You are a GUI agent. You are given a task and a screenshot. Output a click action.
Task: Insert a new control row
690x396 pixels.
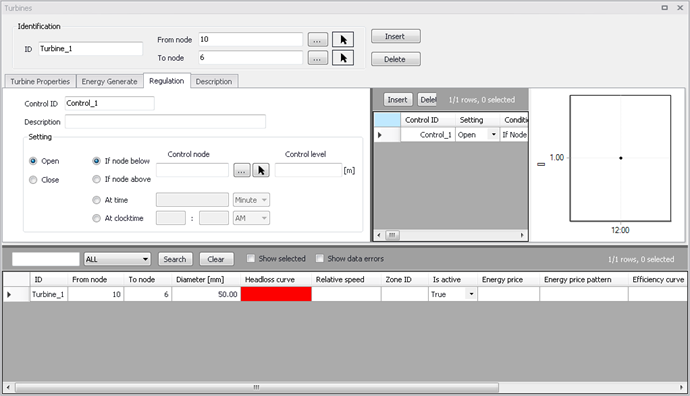pyautogui.click(x=398, y=100)
